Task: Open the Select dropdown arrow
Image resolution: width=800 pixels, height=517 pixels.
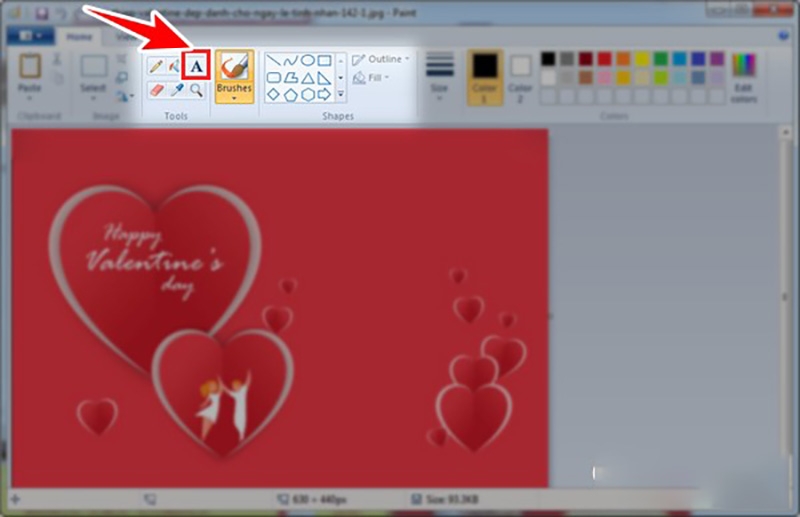Action: point(93,97)
